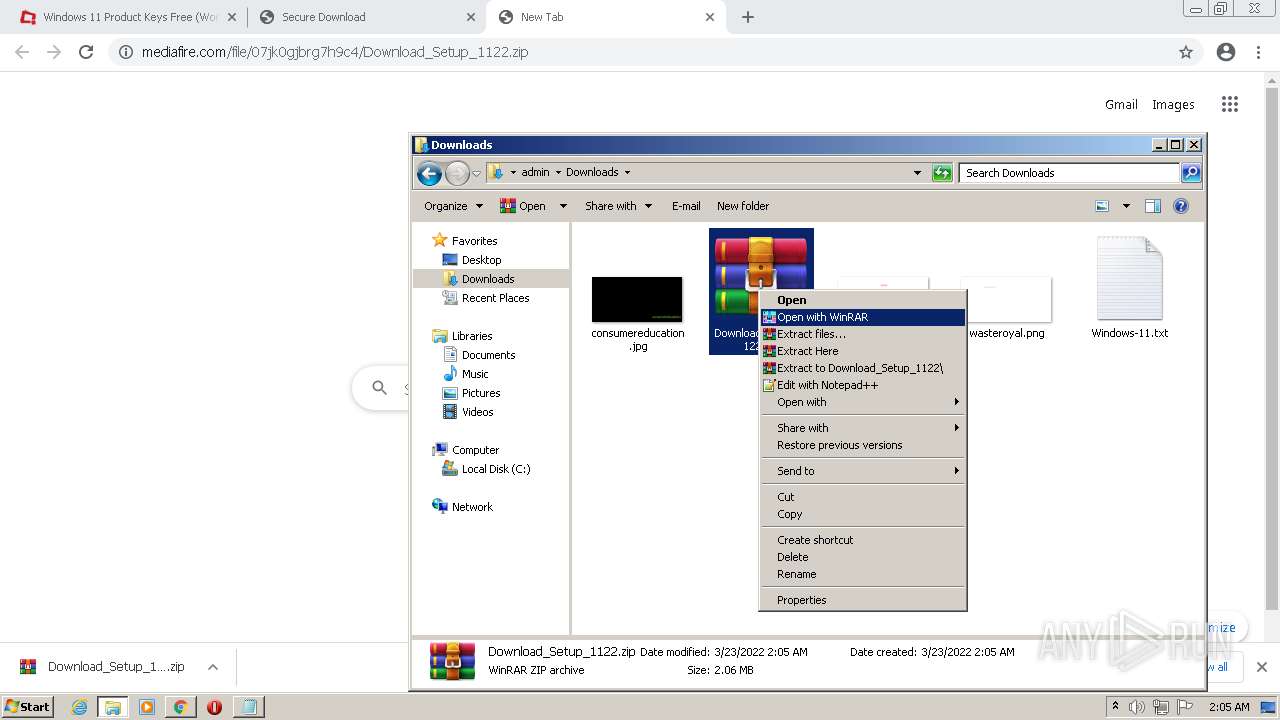Expand the Send to submenu
Image resolution: width=1280 pixels, height=720 pixels.
point(863,471)
